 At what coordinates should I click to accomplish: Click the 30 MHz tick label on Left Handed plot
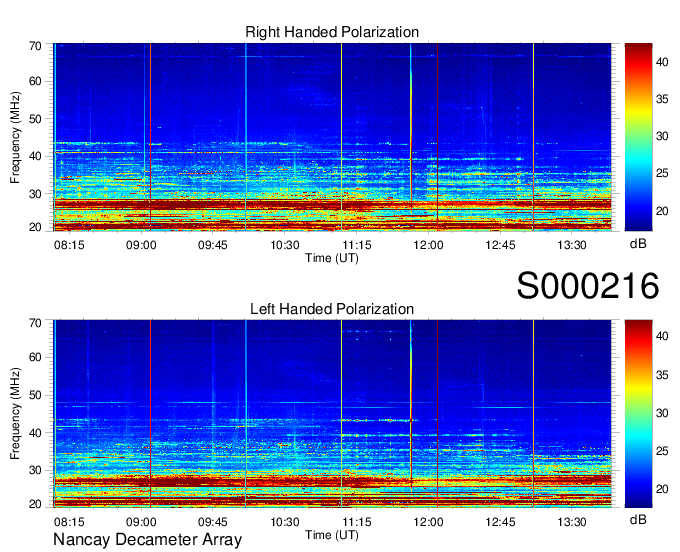tap(35, 470)
